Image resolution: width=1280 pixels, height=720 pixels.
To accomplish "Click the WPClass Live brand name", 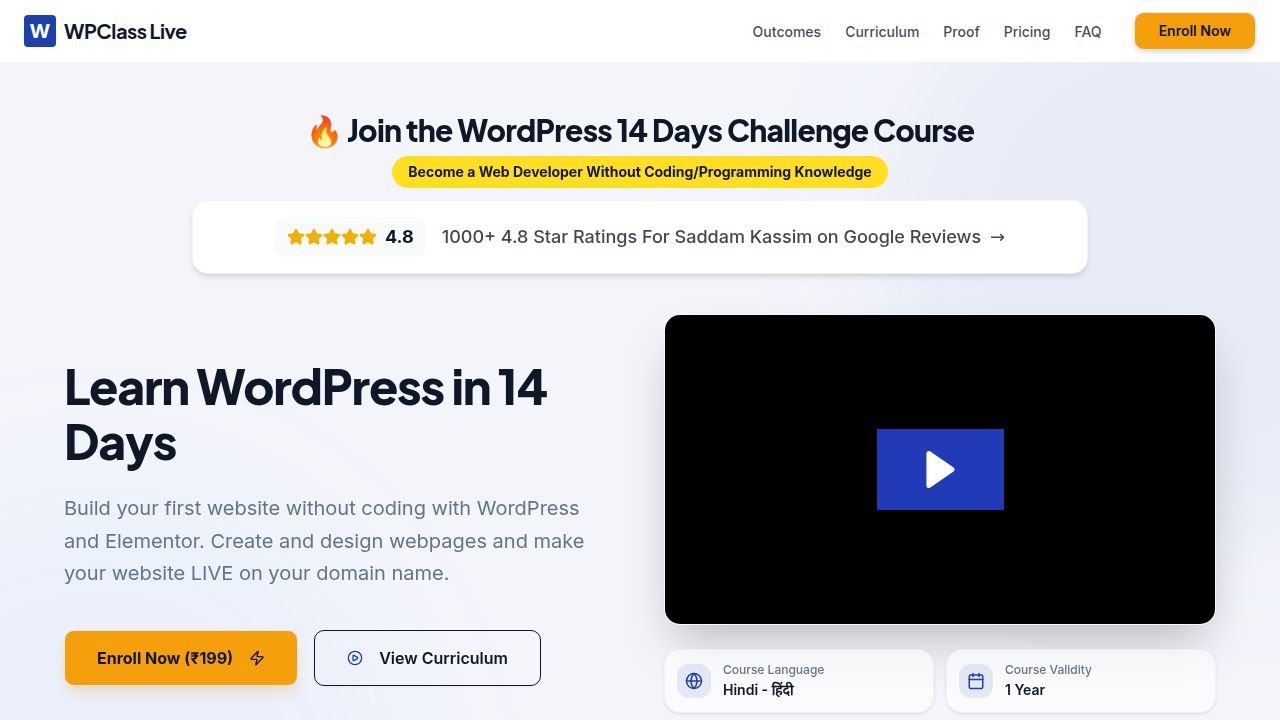I will 125,32.
